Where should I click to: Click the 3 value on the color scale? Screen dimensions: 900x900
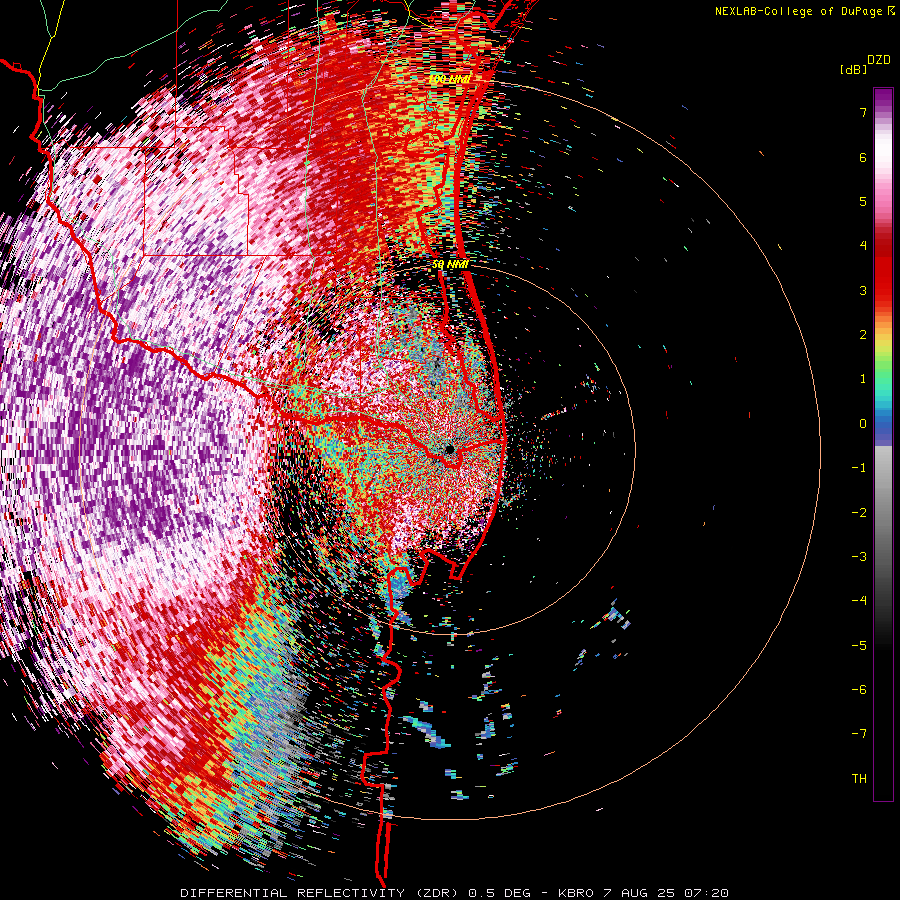(x=863, y=290)
